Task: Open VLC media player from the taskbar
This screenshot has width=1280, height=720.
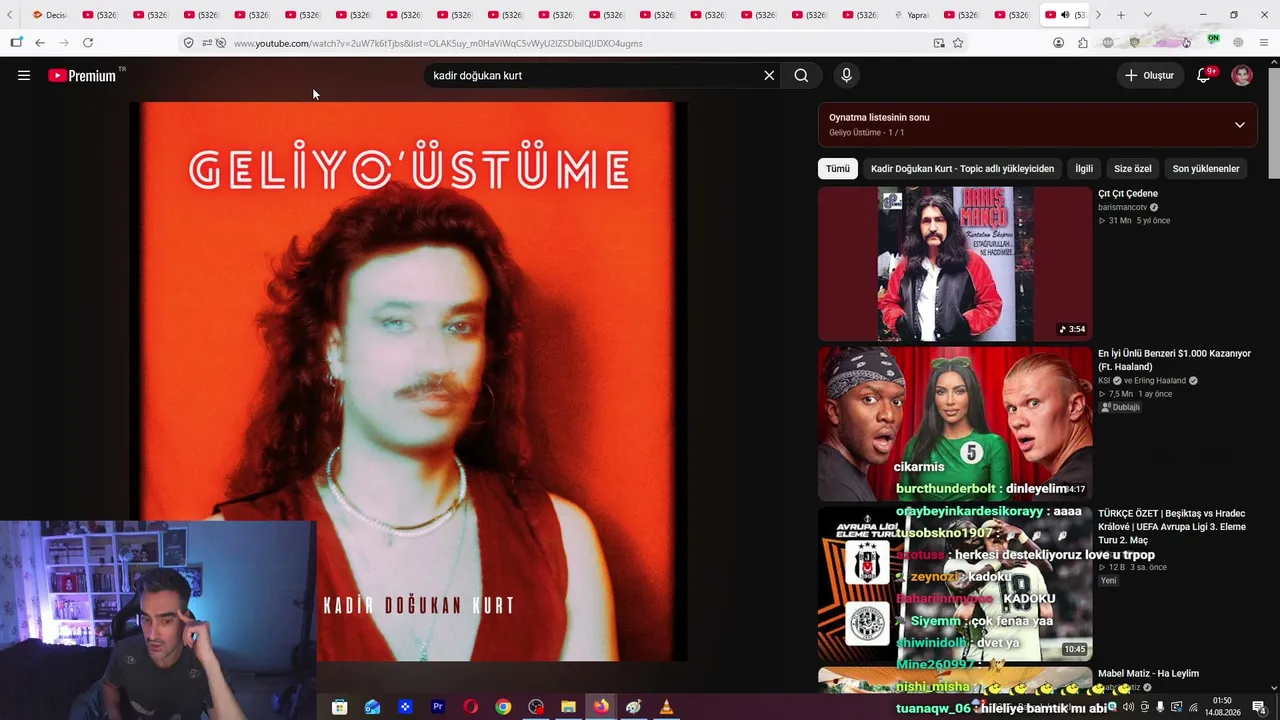Action: [x=666, y=707]
